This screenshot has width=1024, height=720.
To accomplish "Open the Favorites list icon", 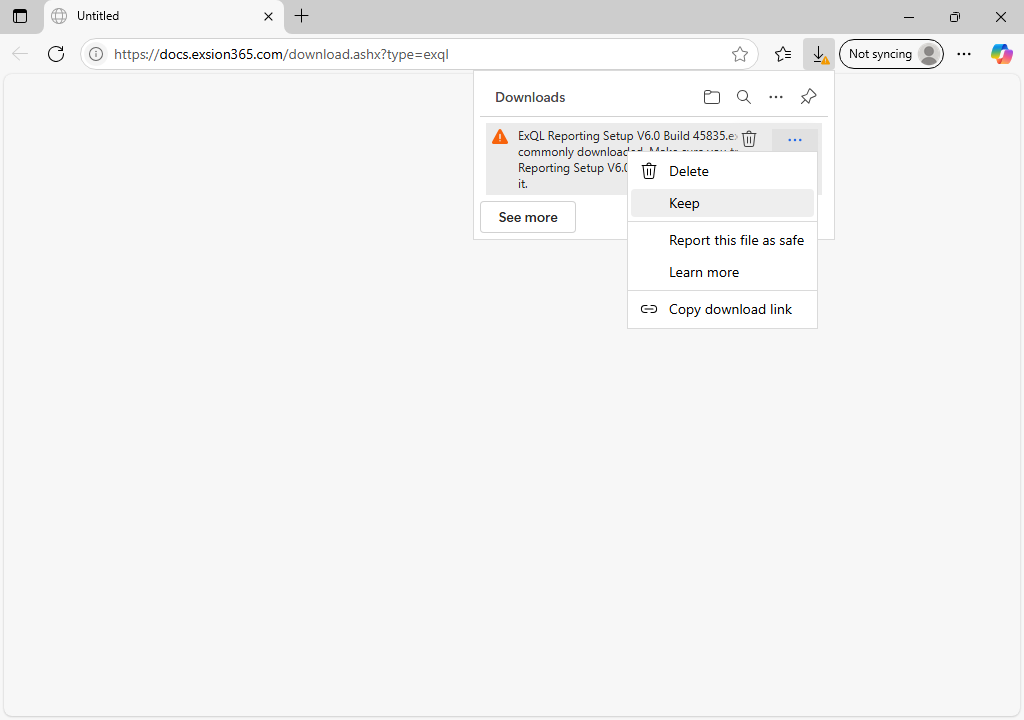I will (783, 54).
